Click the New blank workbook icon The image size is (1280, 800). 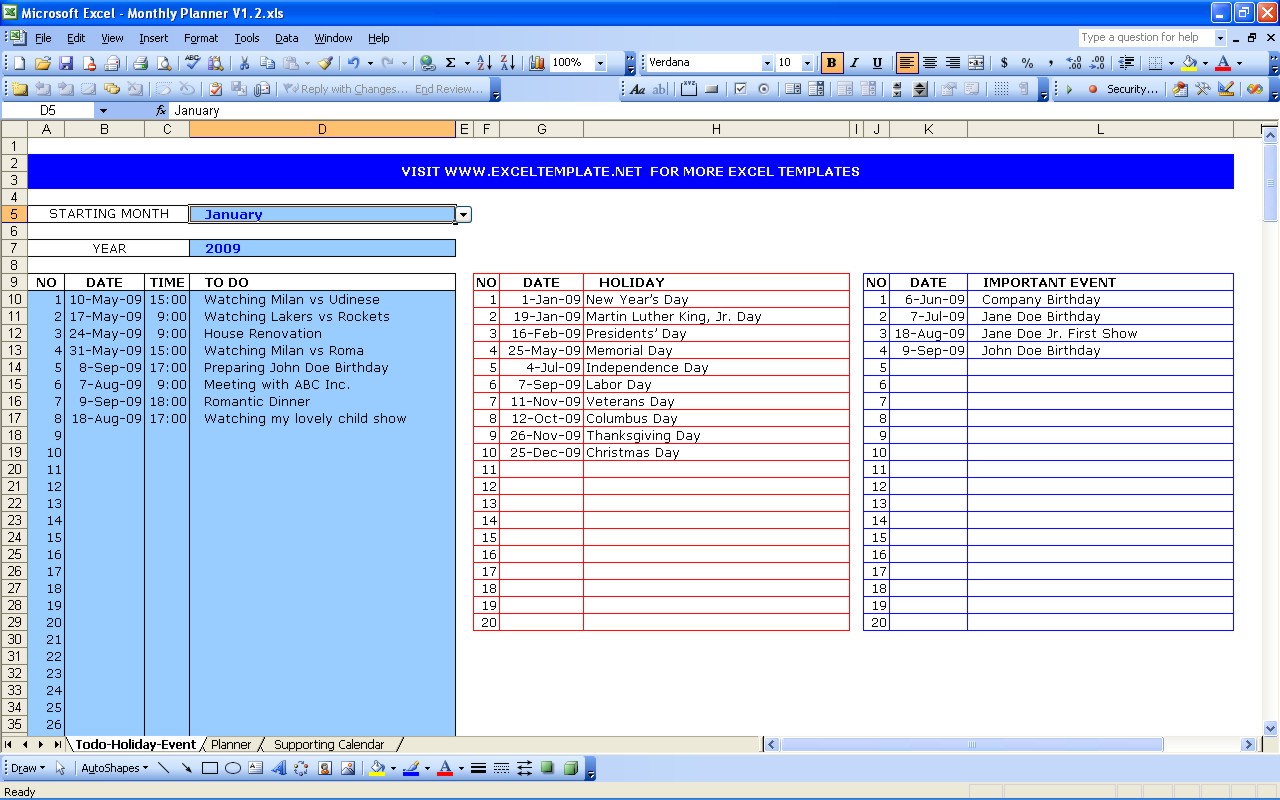(19, 63)
